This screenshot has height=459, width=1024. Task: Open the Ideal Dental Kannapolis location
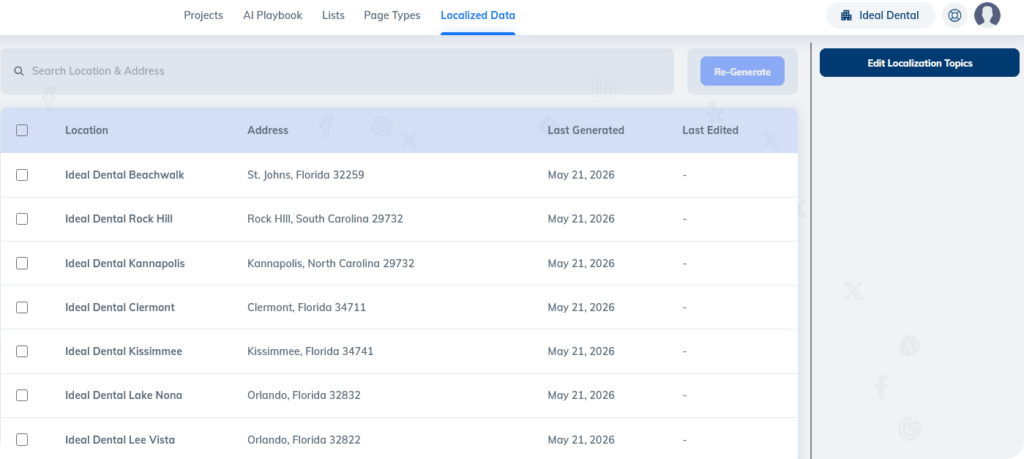click(125, 263)
